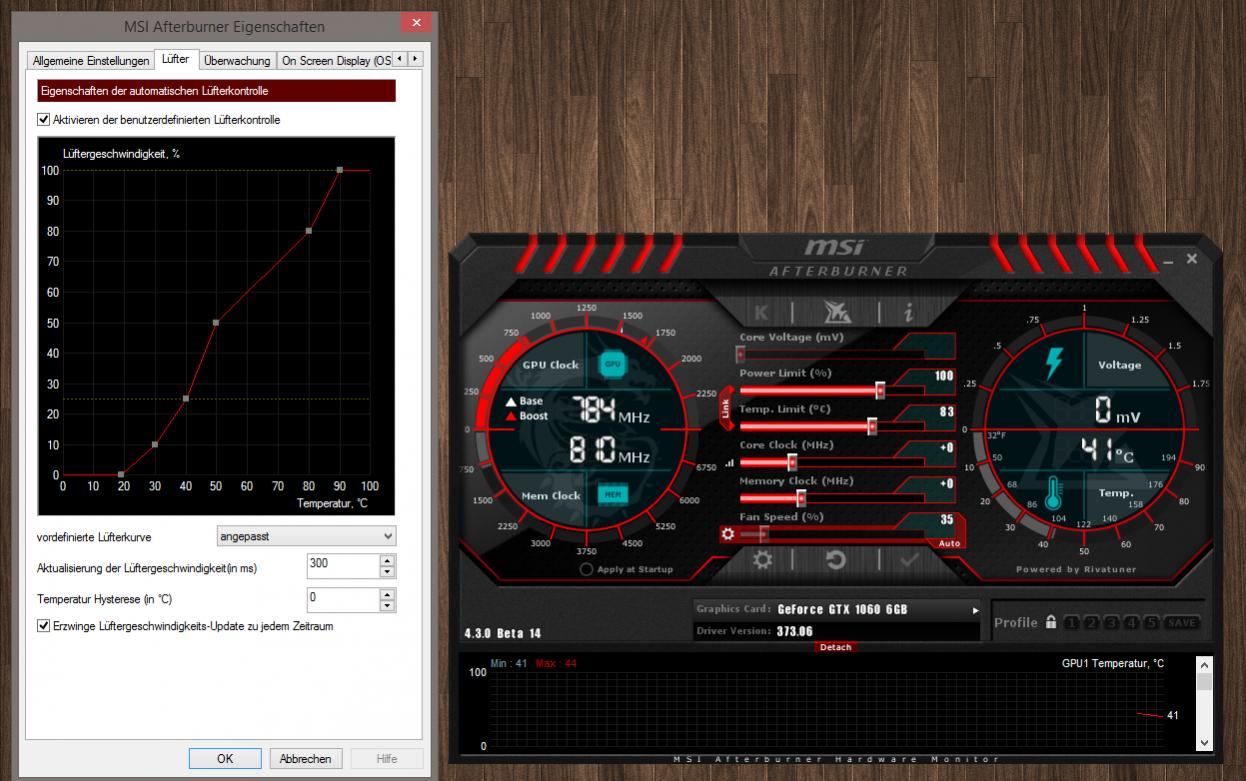Click the Kombustor K icon in Afterburner
The image size is (1246, 781).
coord(762,311)
